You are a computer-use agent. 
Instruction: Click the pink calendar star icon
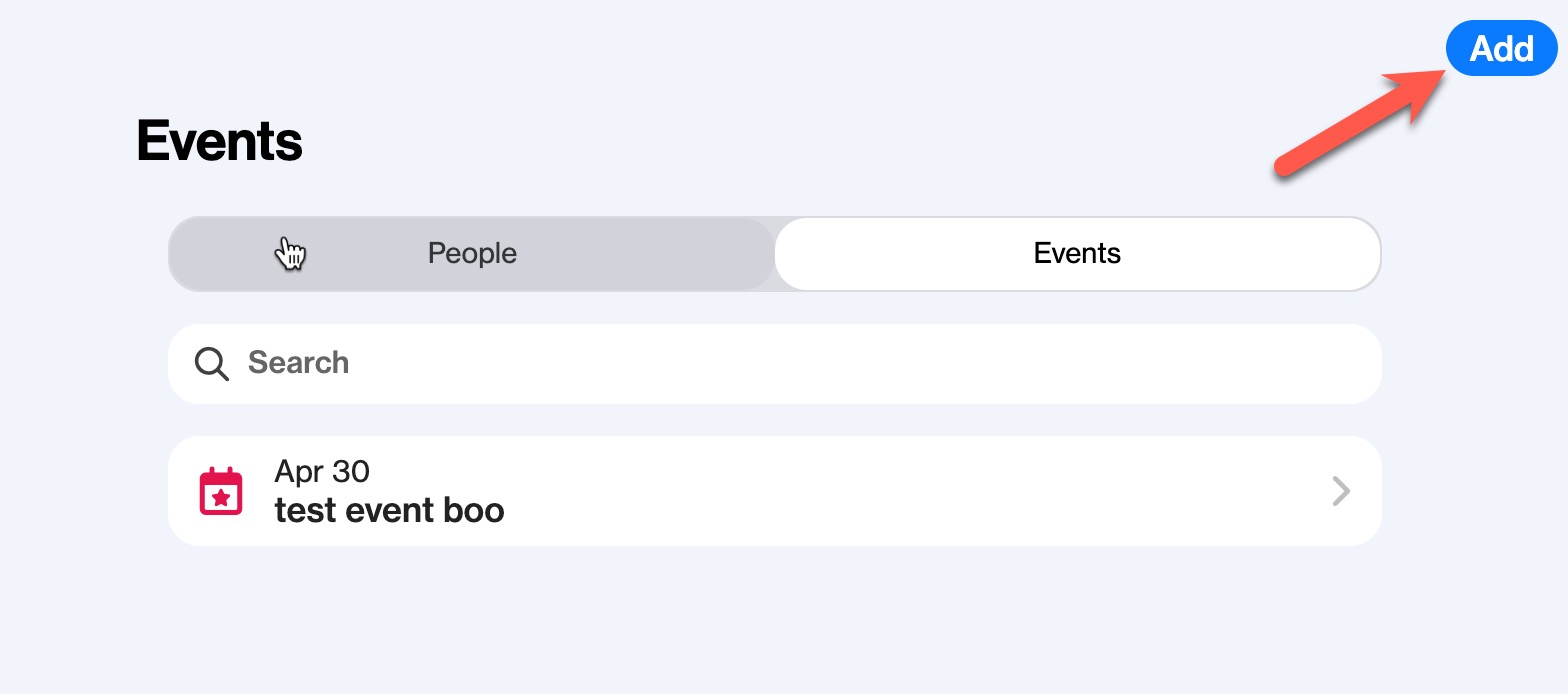221,491
